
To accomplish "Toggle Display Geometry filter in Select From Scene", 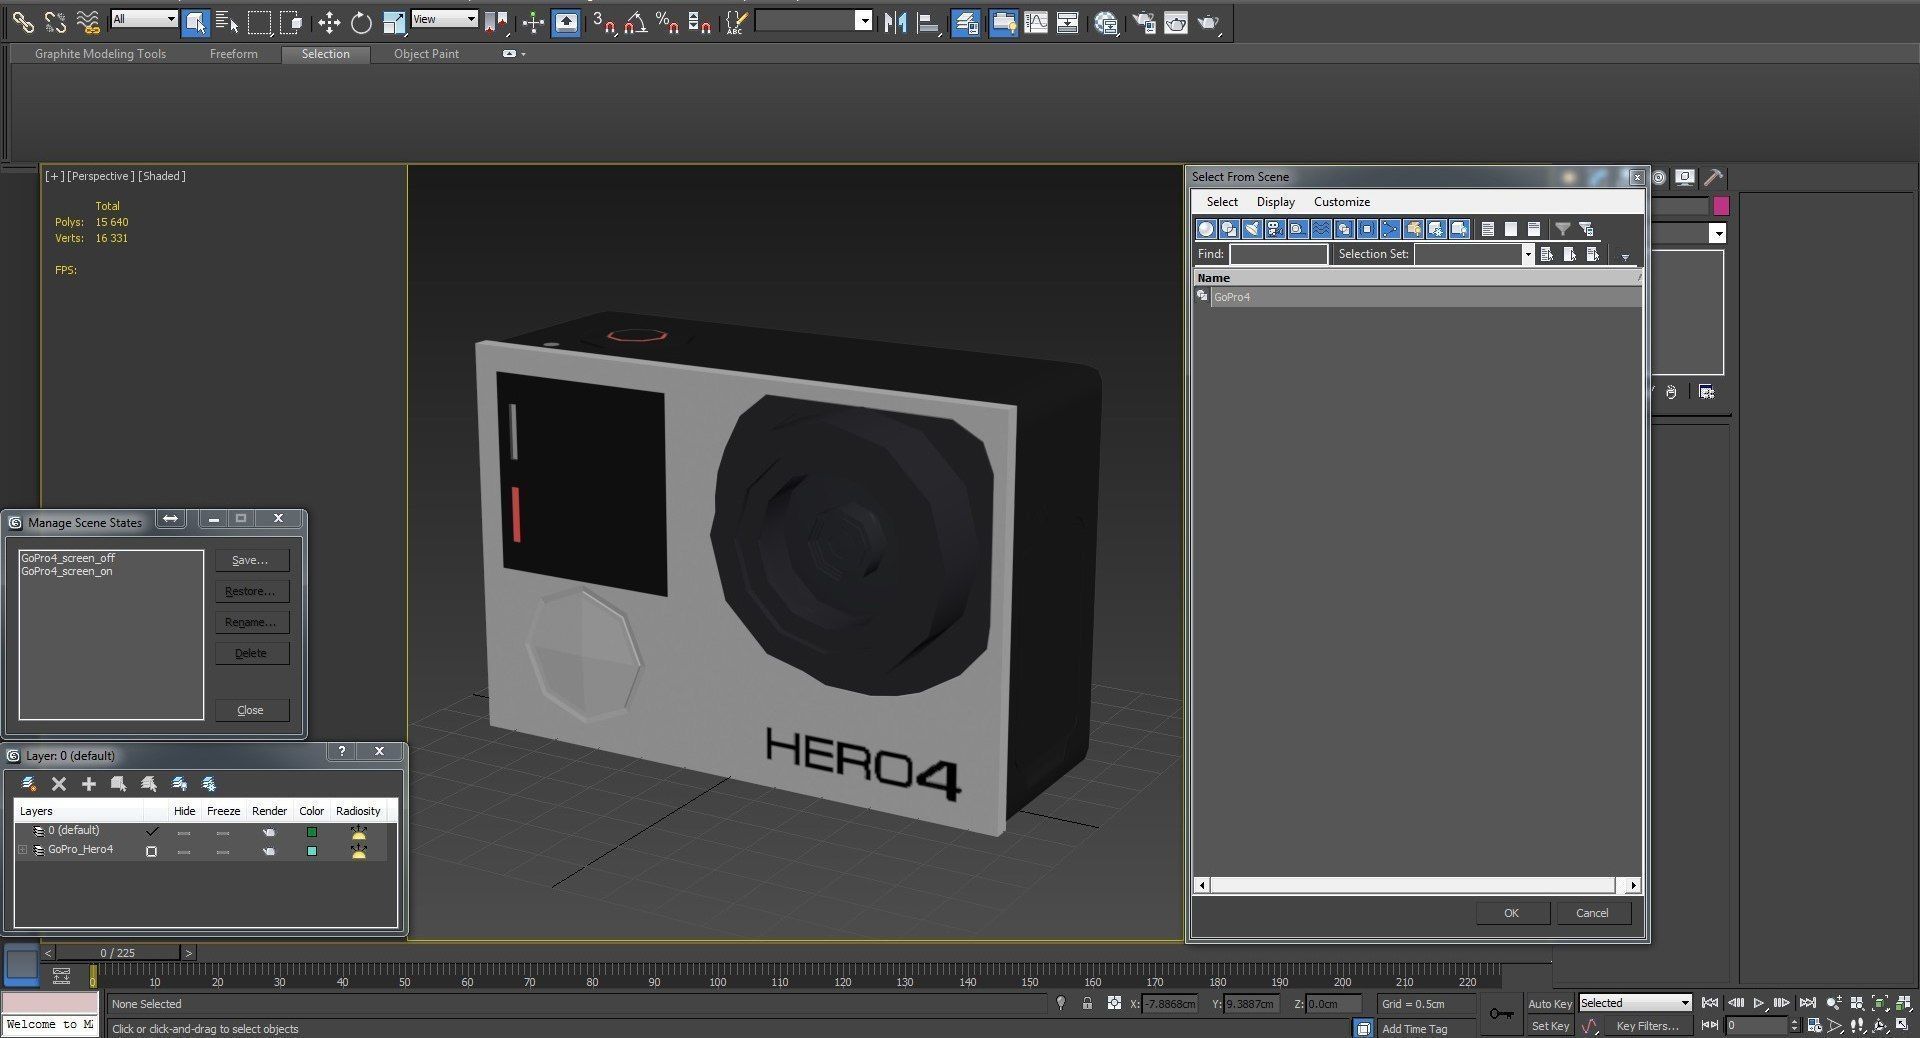I will pyautogui.click(x=1206, y=229).
